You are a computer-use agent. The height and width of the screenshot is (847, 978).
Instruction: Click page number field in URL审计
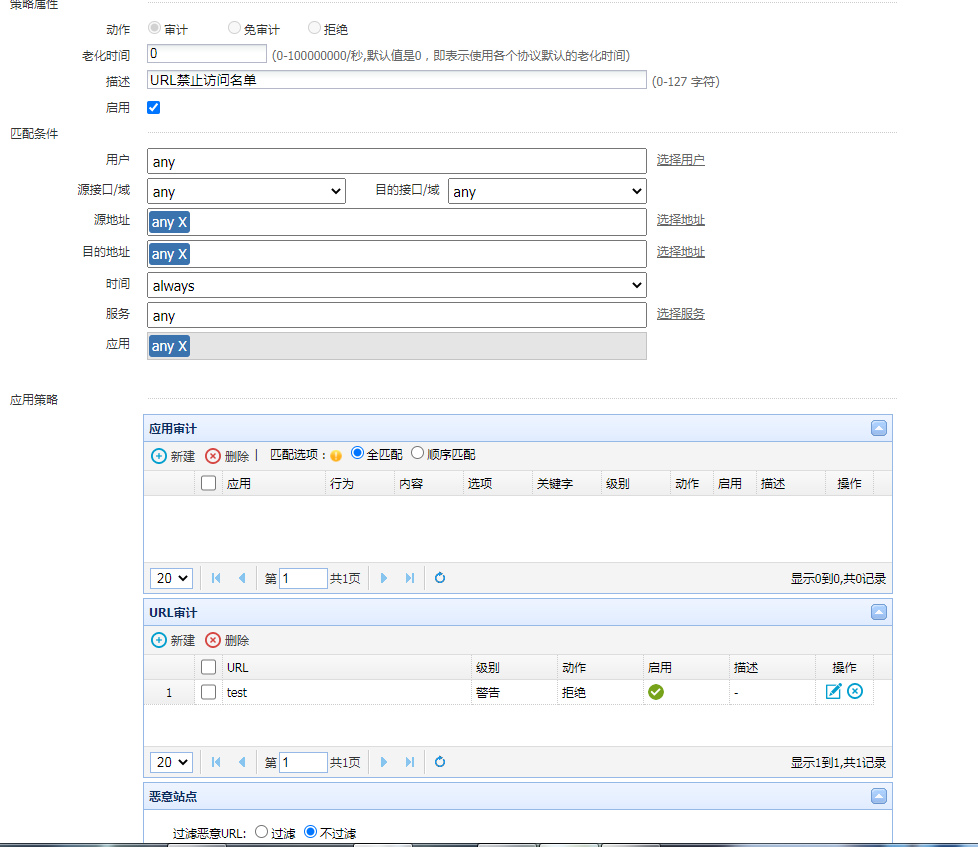point(303,762)
